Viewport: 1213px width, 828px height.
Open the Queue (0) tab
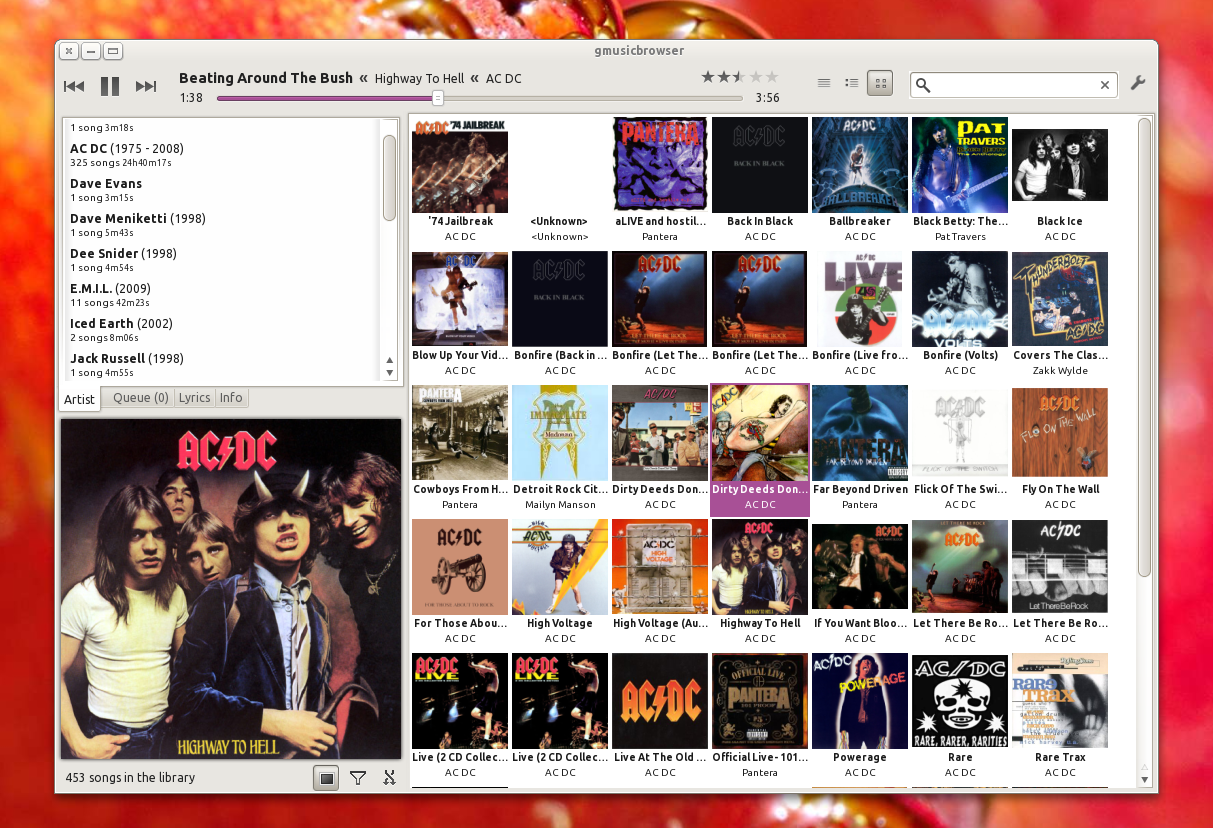pos(140,398)
